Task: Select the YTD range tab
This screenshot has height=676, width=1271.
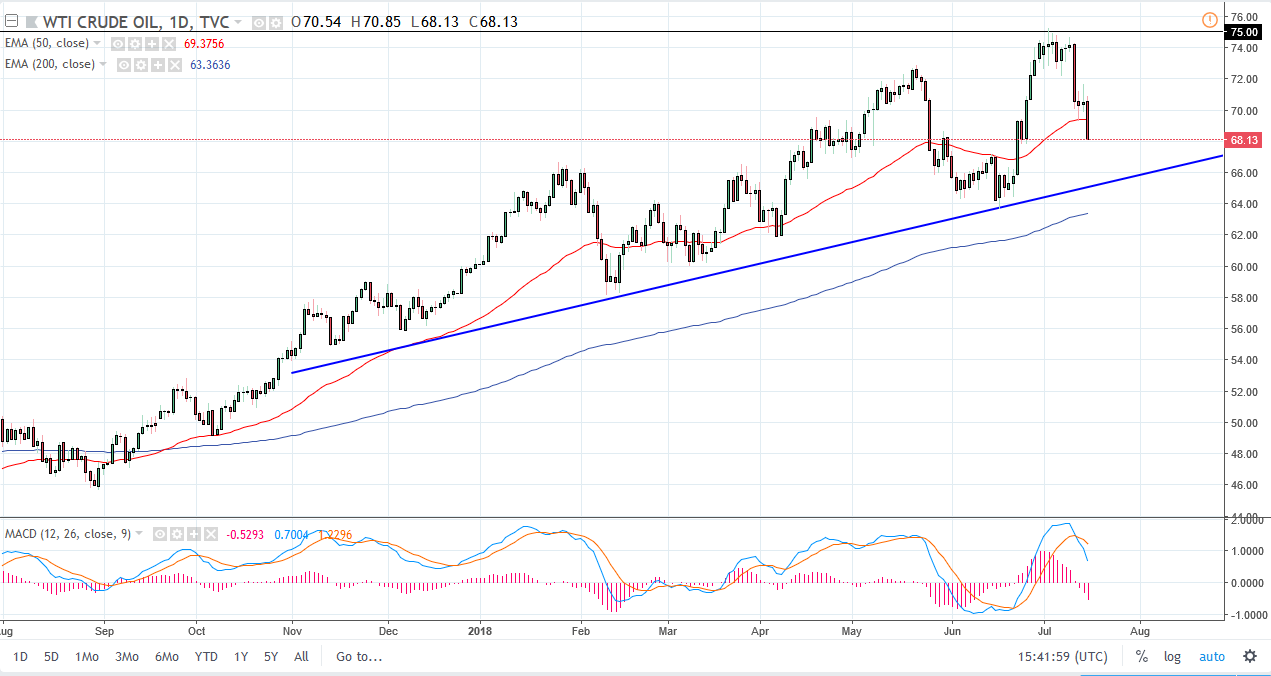Action: (x=205, y=657)
